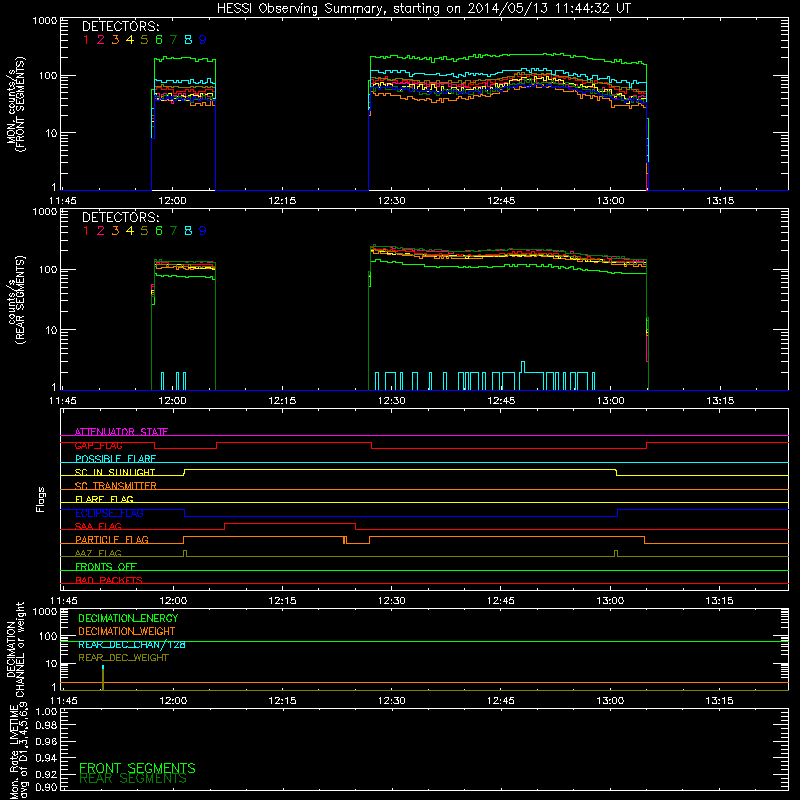This screenshot has height=800, width=800.
Task: Click the REAR SEGMENTS livetime legend label
Action: coord(133,779)
